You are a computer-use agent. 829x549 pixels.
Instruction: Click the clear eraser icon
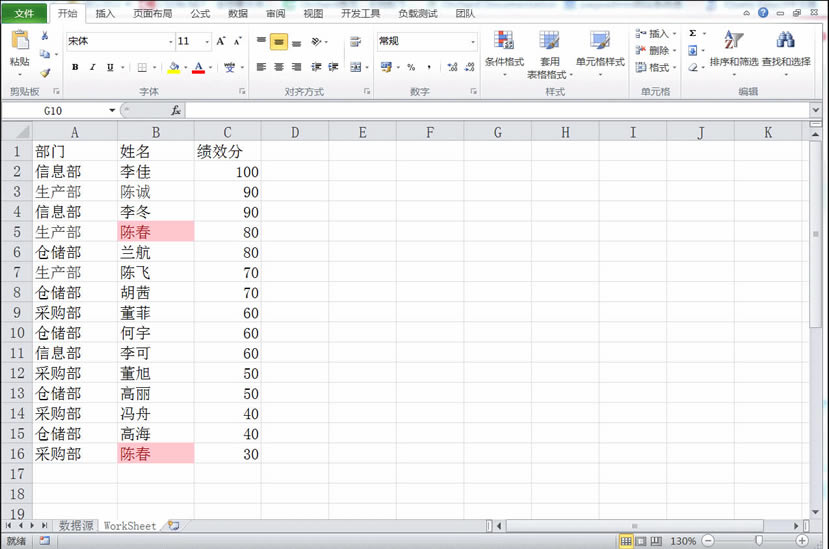point(693,68)
